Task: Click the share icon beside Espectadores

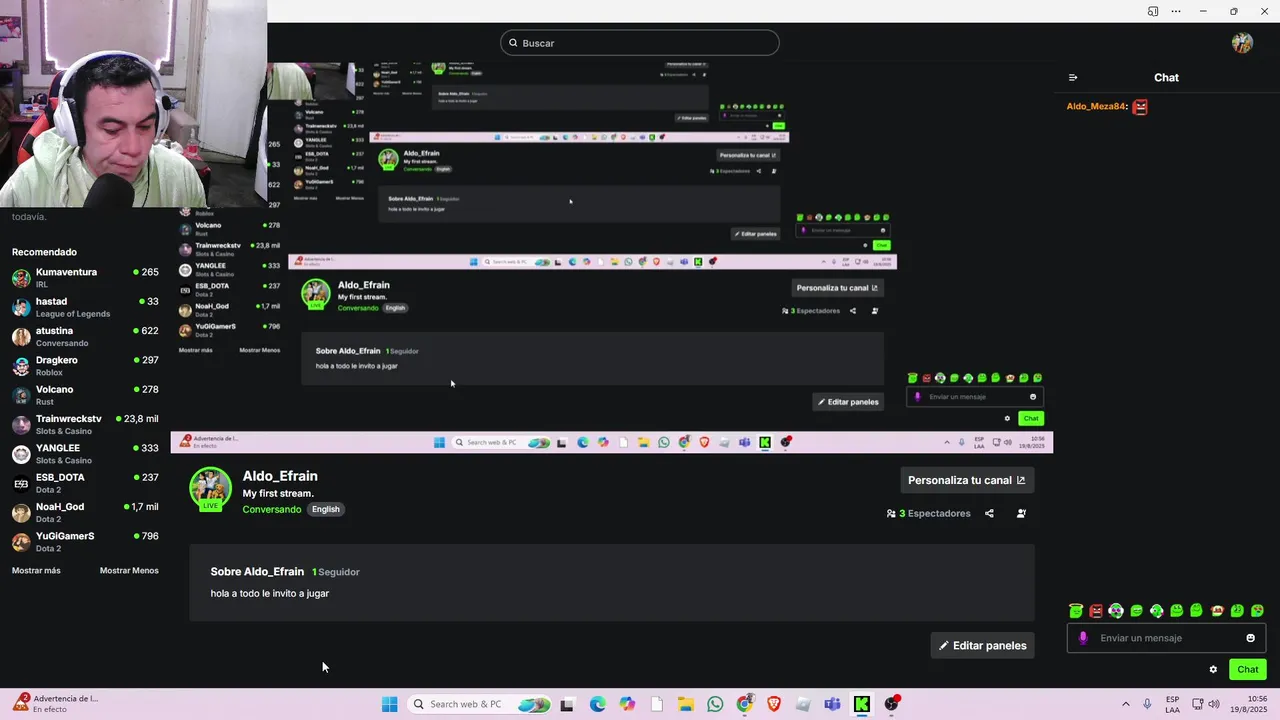Action: pyautogui.click(x=989, y=513)
